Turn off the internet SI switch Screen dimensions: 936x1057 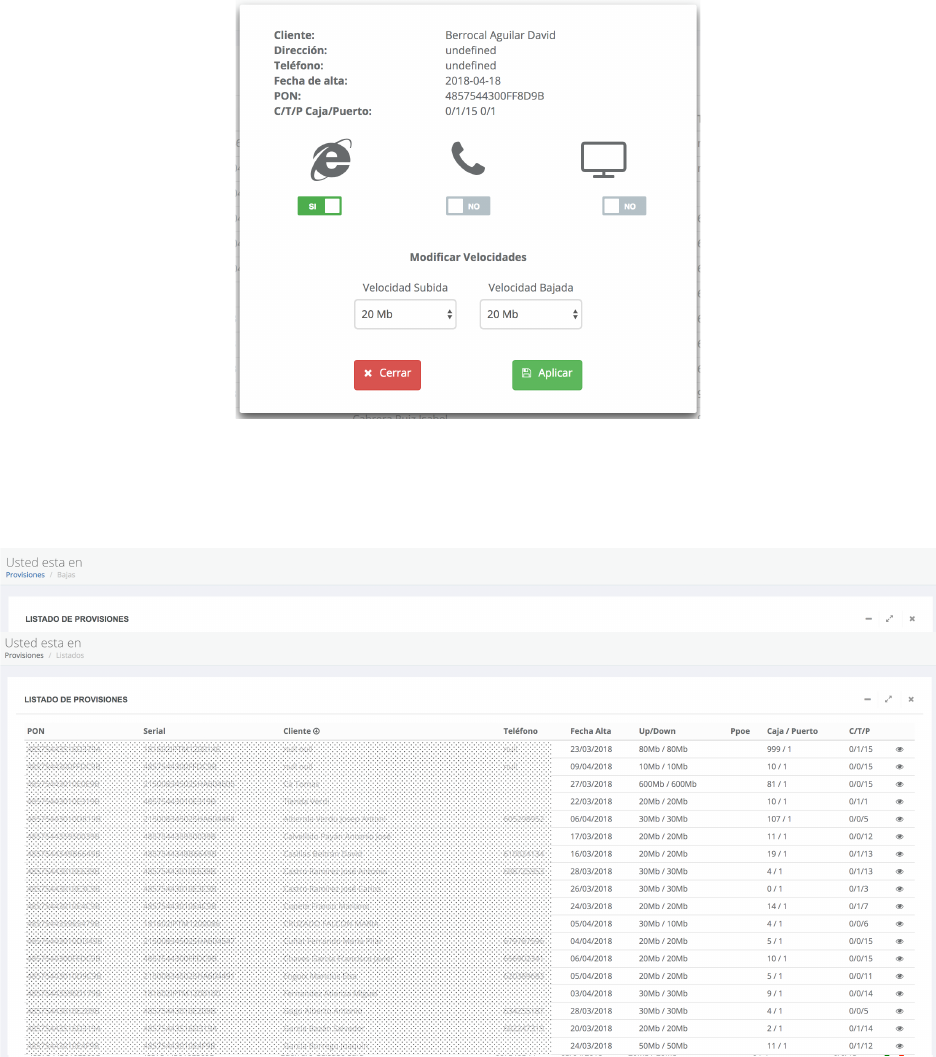tap(319, 206)
